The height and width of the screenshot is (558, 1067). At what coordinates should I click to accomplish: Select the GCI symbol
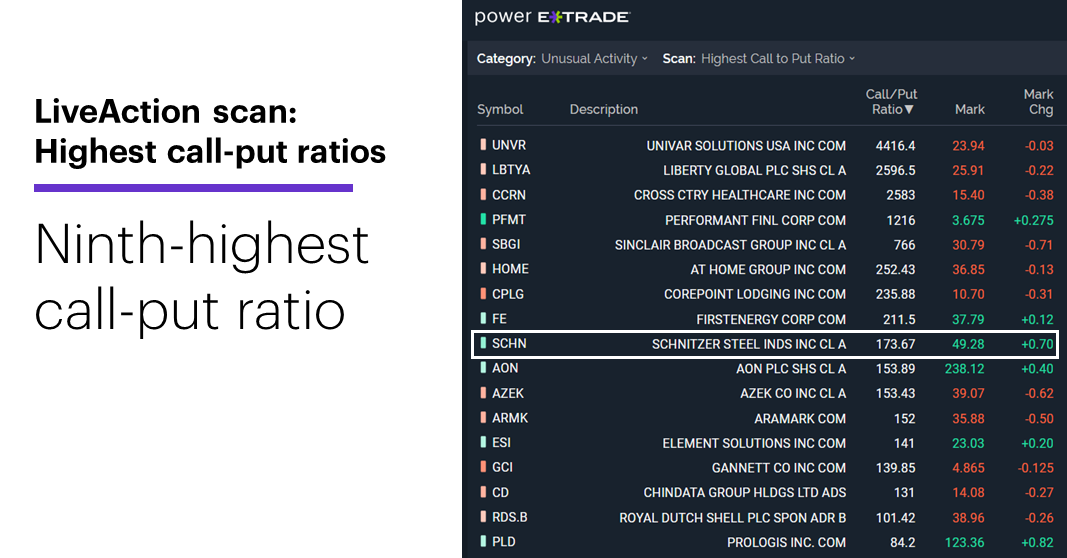tap(503, 467)
